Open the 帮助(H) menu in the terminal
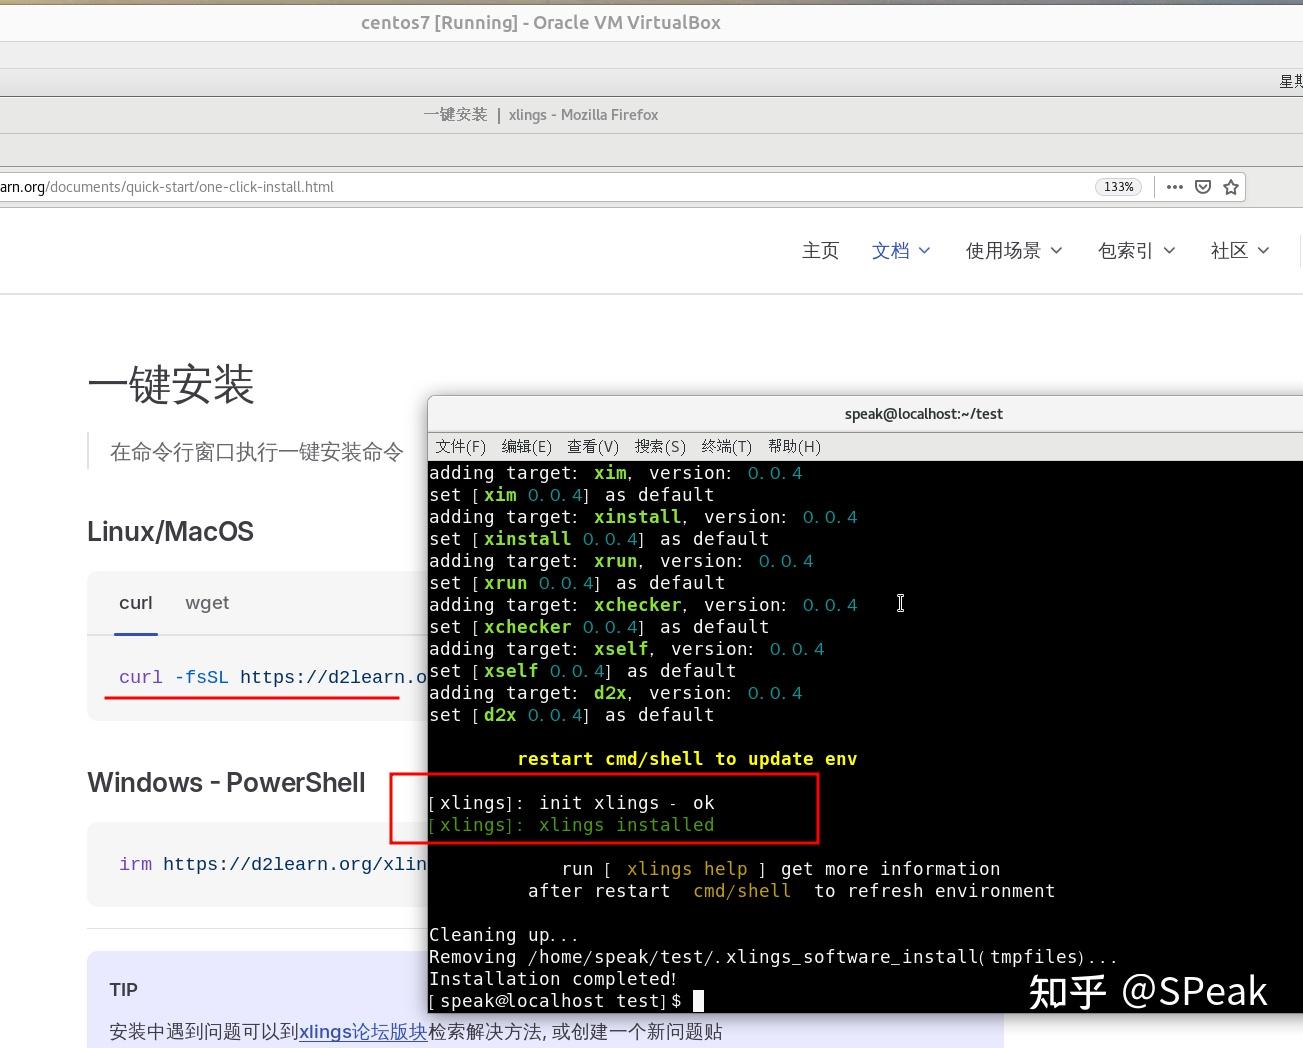Screen dimensions: 1303x1048 (x=794, y=446)
